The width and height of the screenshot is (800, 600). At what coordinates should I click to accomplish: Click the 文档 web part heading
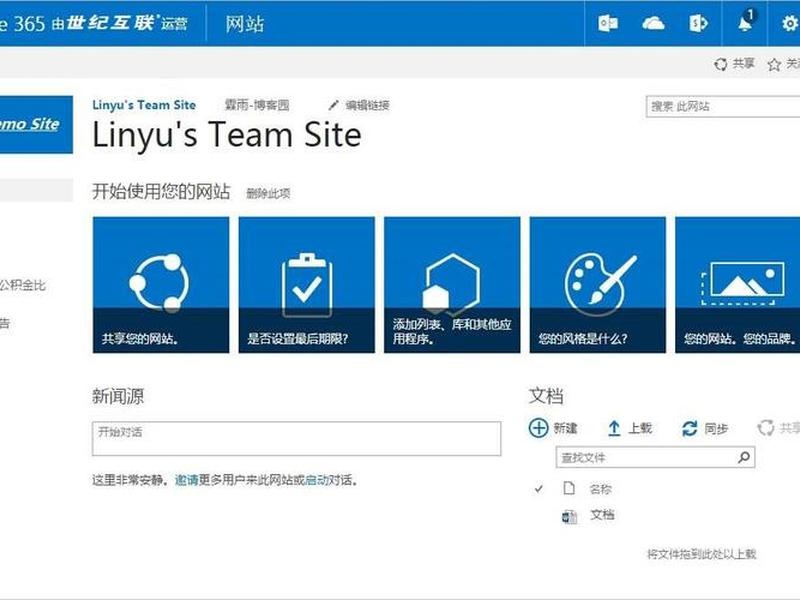546,396
